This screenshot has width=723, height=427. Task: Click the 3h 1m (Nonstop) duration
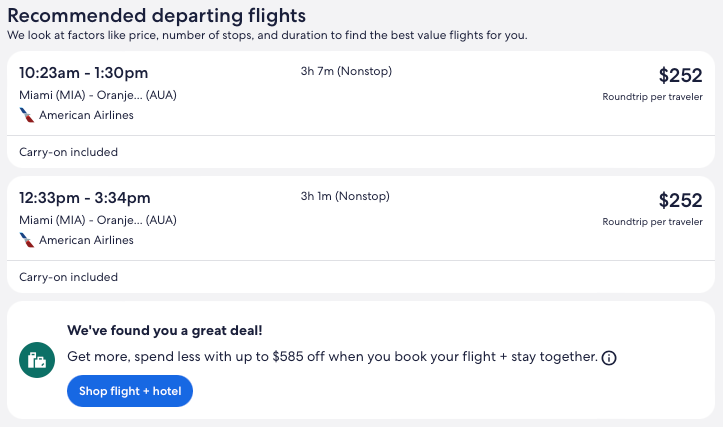coord(345,196)
